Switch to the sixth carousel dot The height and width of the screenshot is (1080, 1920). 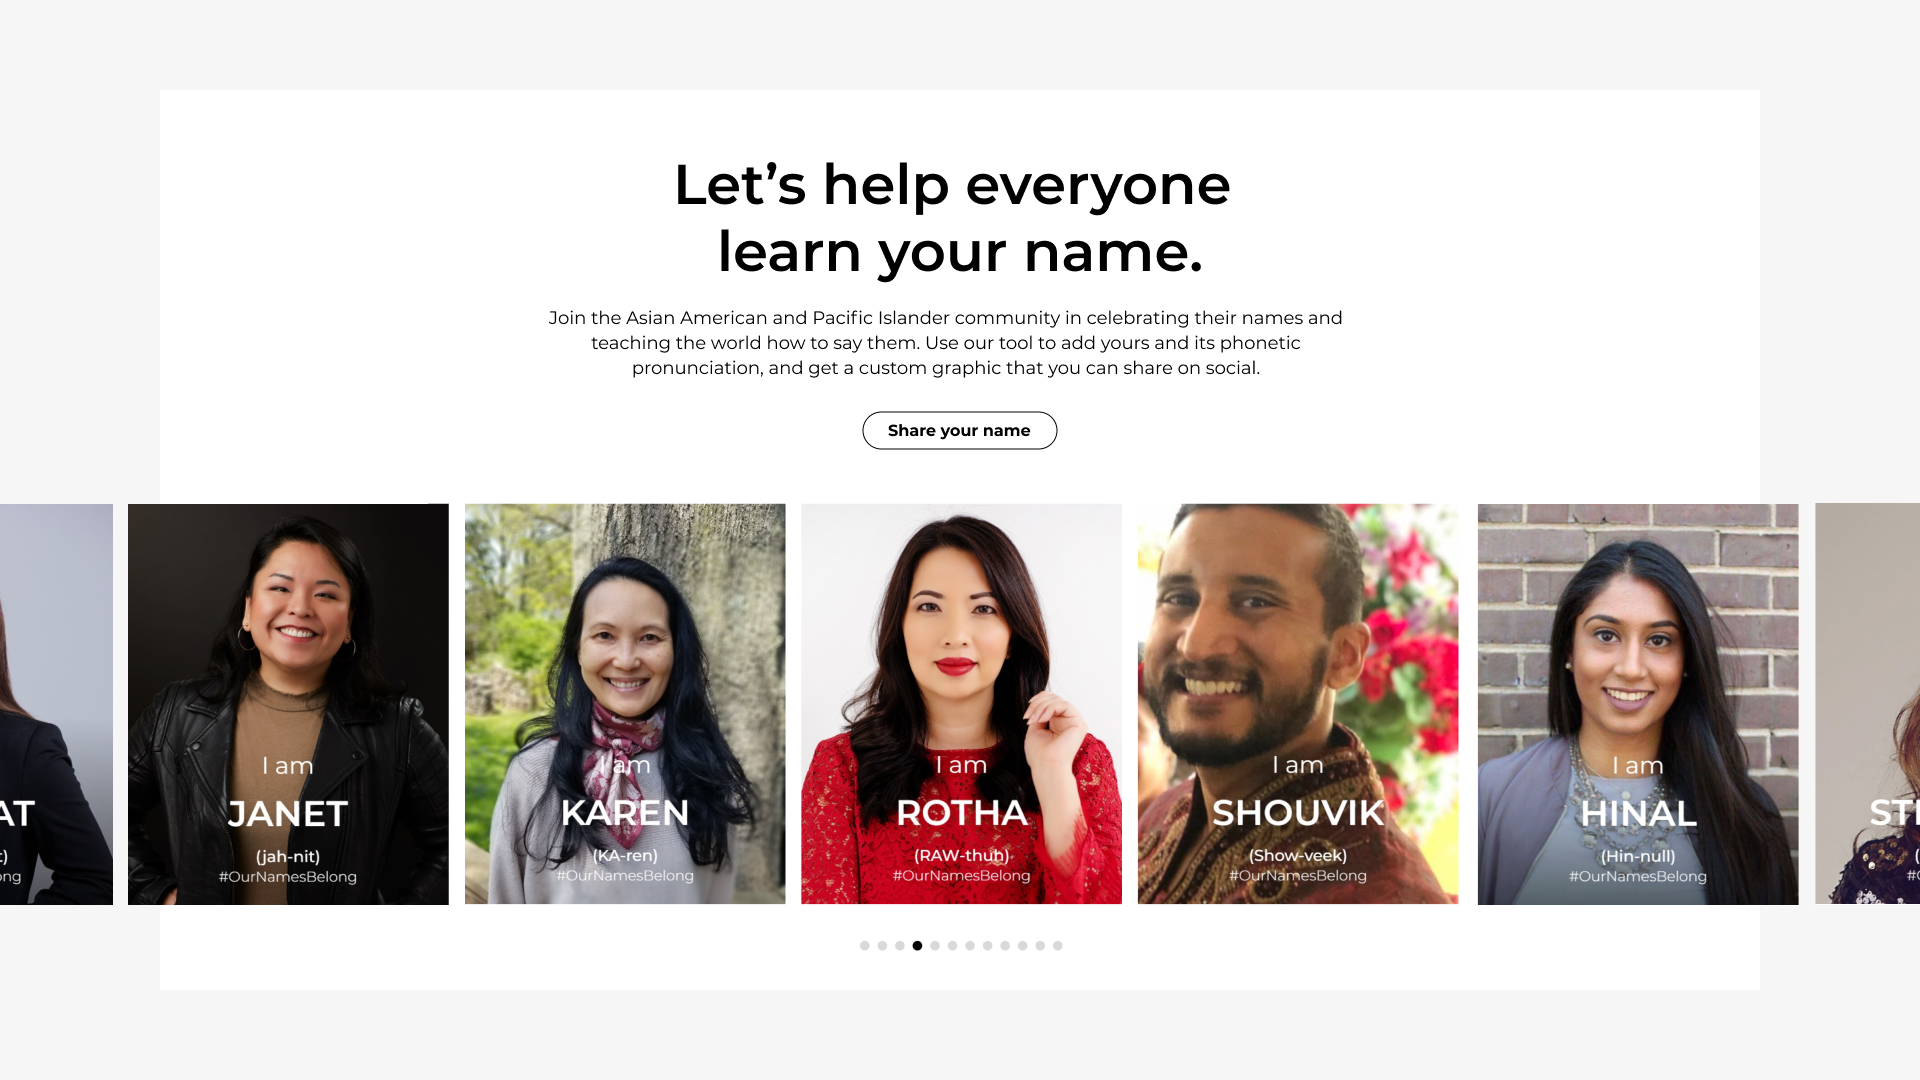[952, 945]
